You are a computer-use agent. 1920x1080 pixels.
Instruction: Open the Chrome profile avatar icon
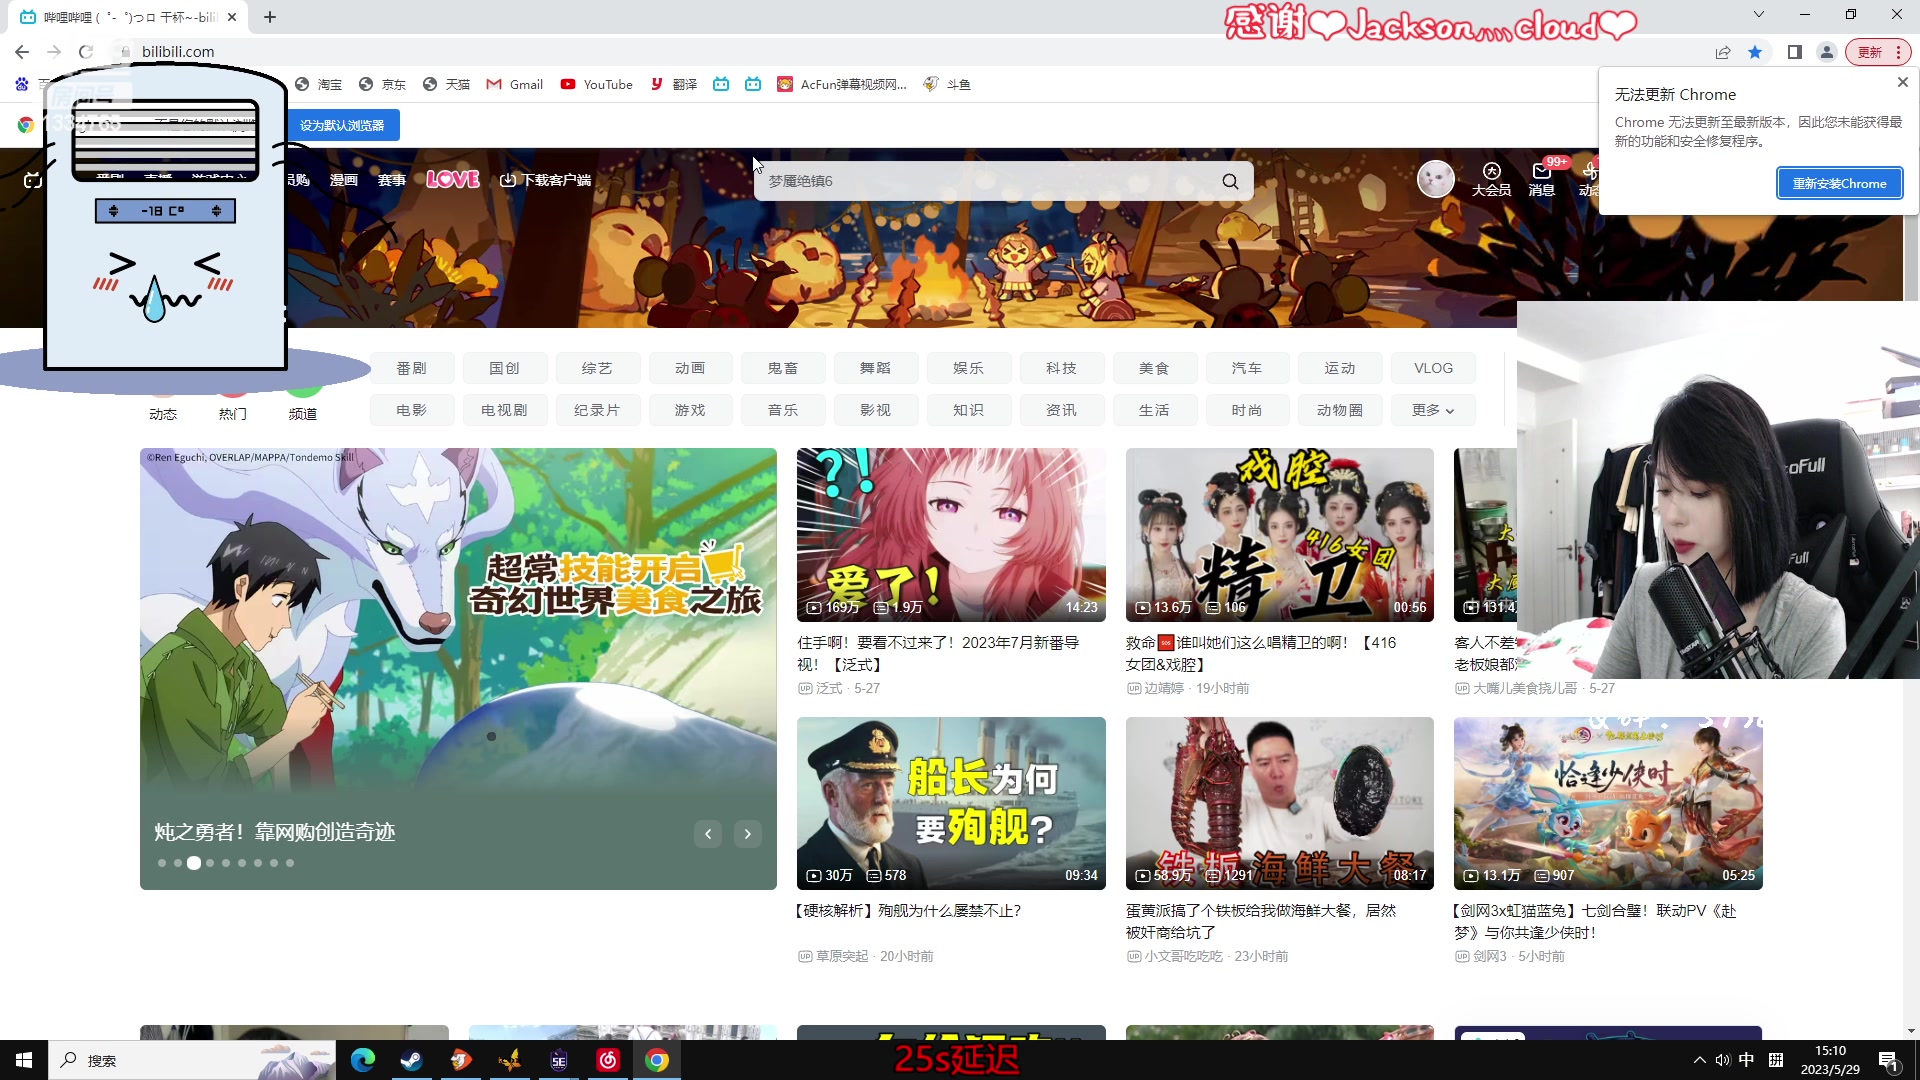tap(1827, 52)
